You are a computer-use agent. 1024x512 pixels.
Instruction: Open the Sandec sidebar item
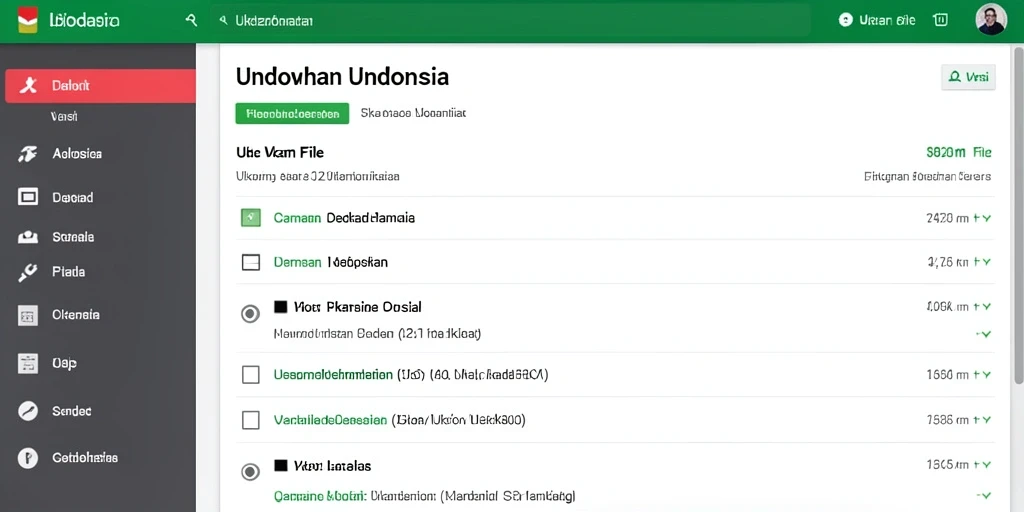[72, 411]
